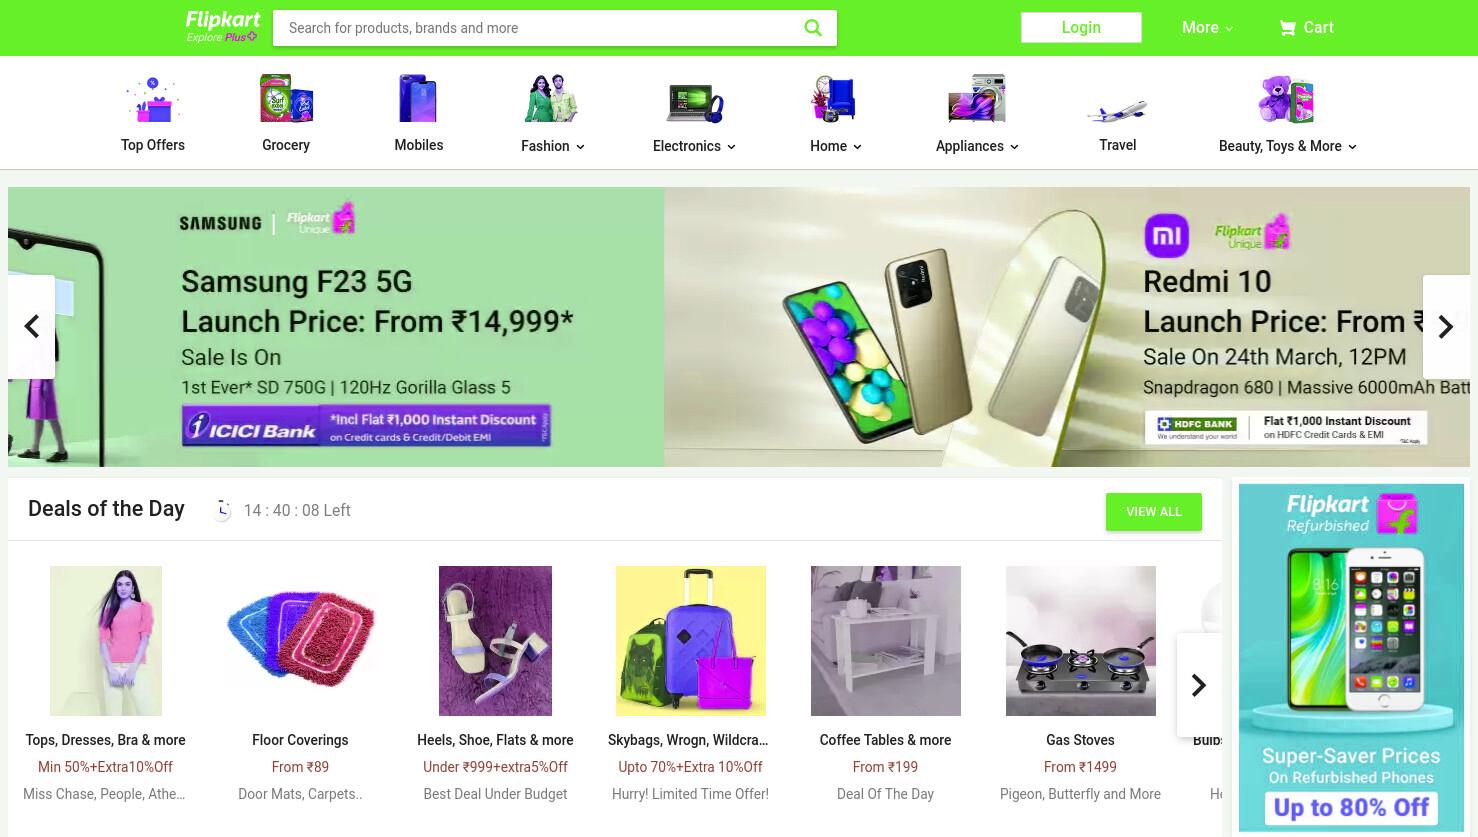
Task: Open the Grocery category icon
Action: pos(286,99)
